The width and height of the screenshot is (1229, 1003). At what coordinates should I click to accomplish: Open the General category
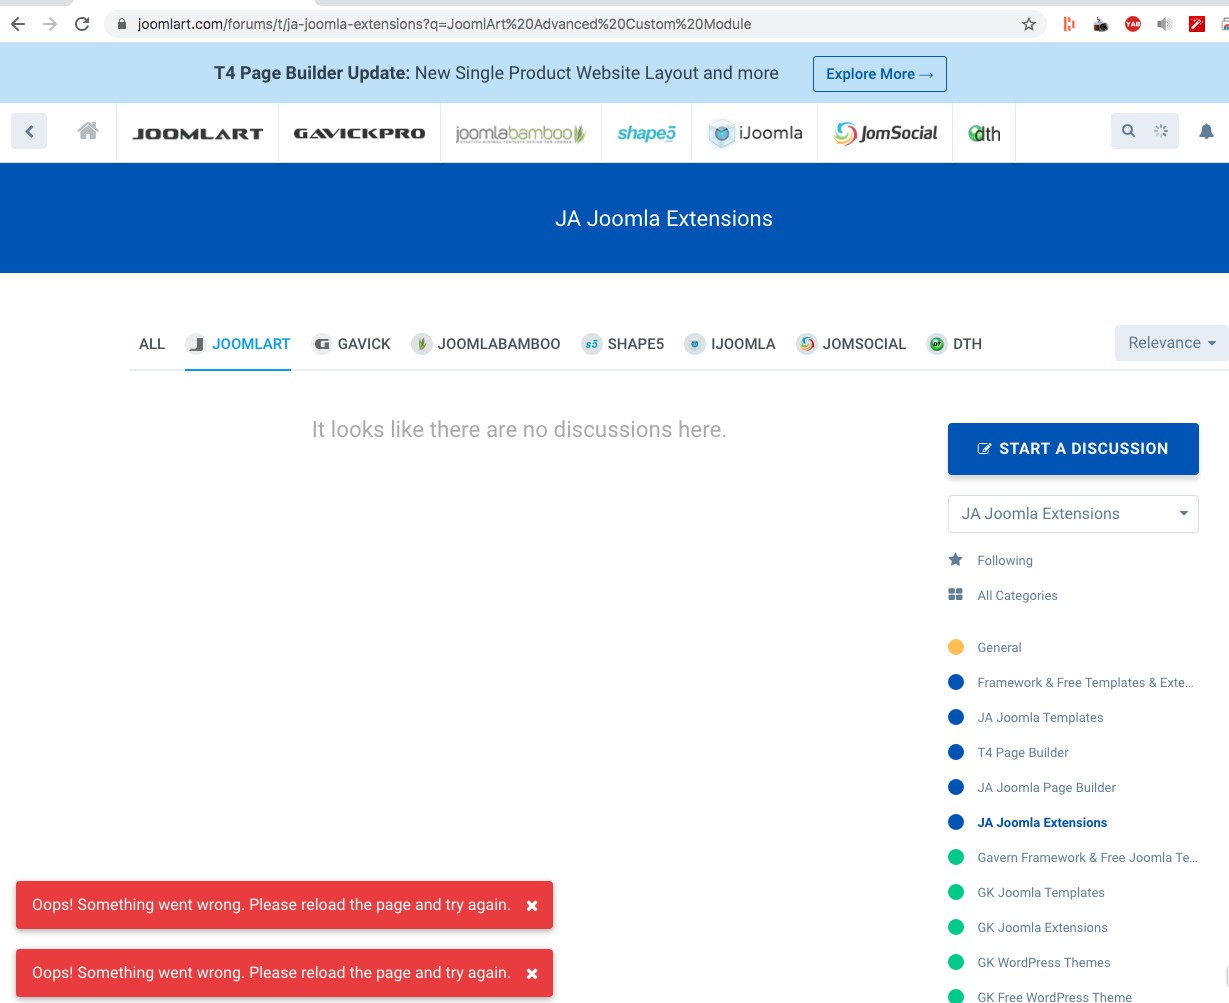click(x=999, y=648)
